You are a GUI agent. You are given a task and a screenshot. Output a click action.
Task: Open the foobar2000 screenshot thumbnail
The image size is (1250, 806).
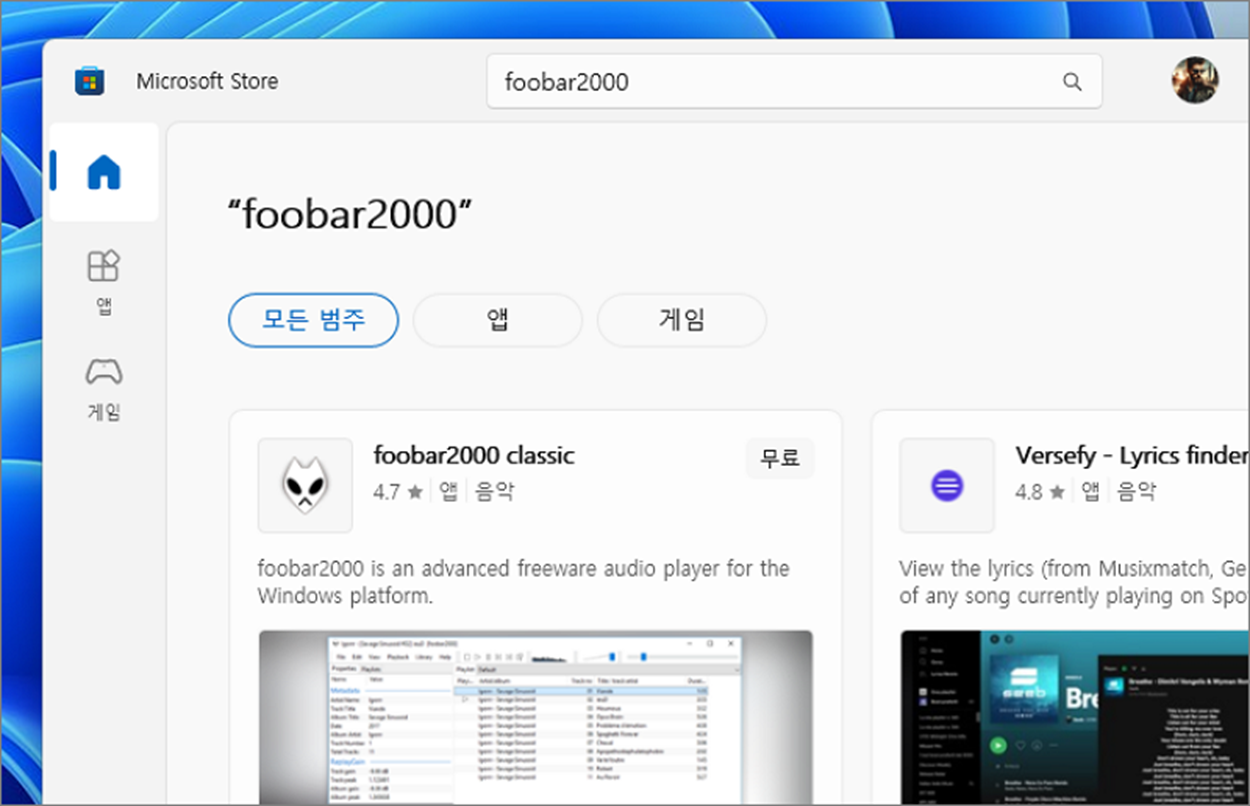click(535, 717)
